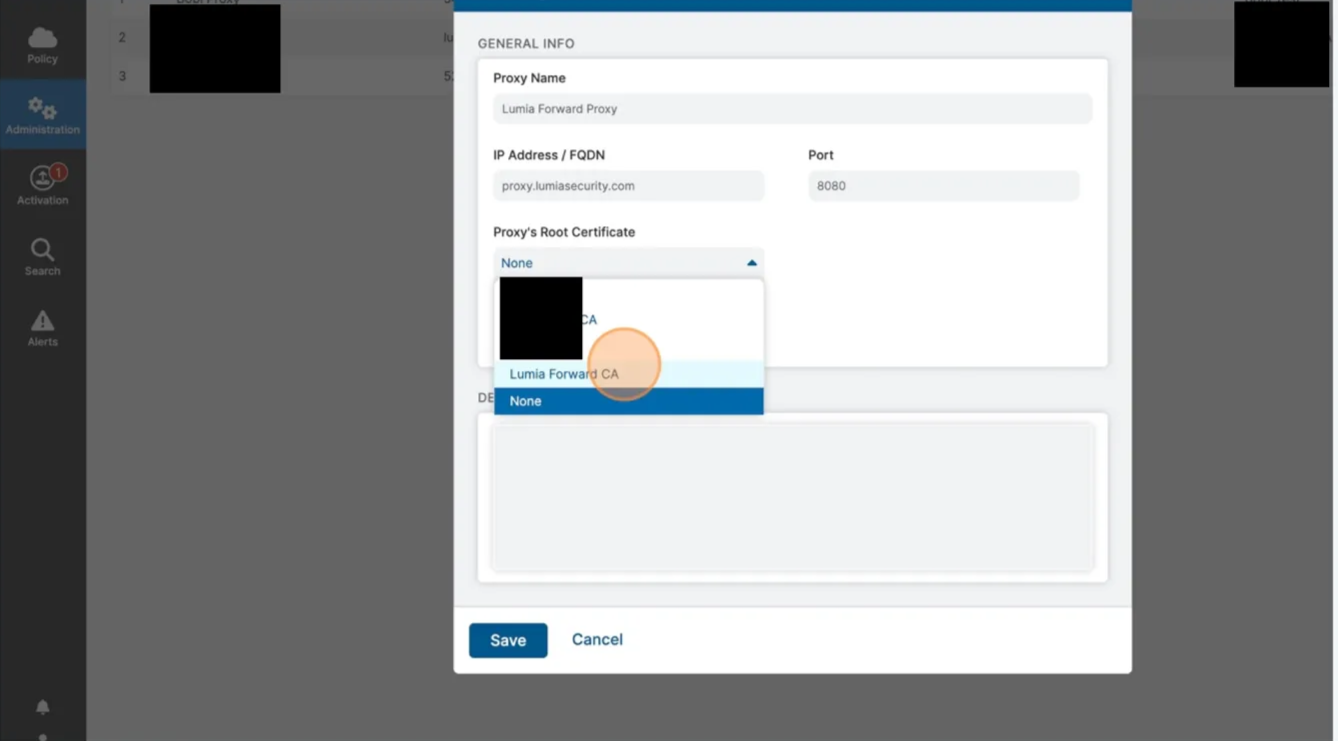Screen dimensions: 1338x741
Task: Click the notification bell icon in sidebar
Action: (42, 707)
